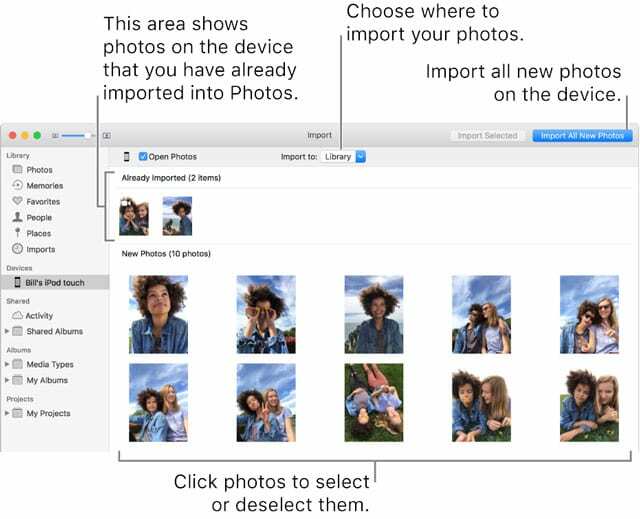Viewport: 640px width, 519px height.
Task: Select second already imported photo
Action: coord(177,216)
